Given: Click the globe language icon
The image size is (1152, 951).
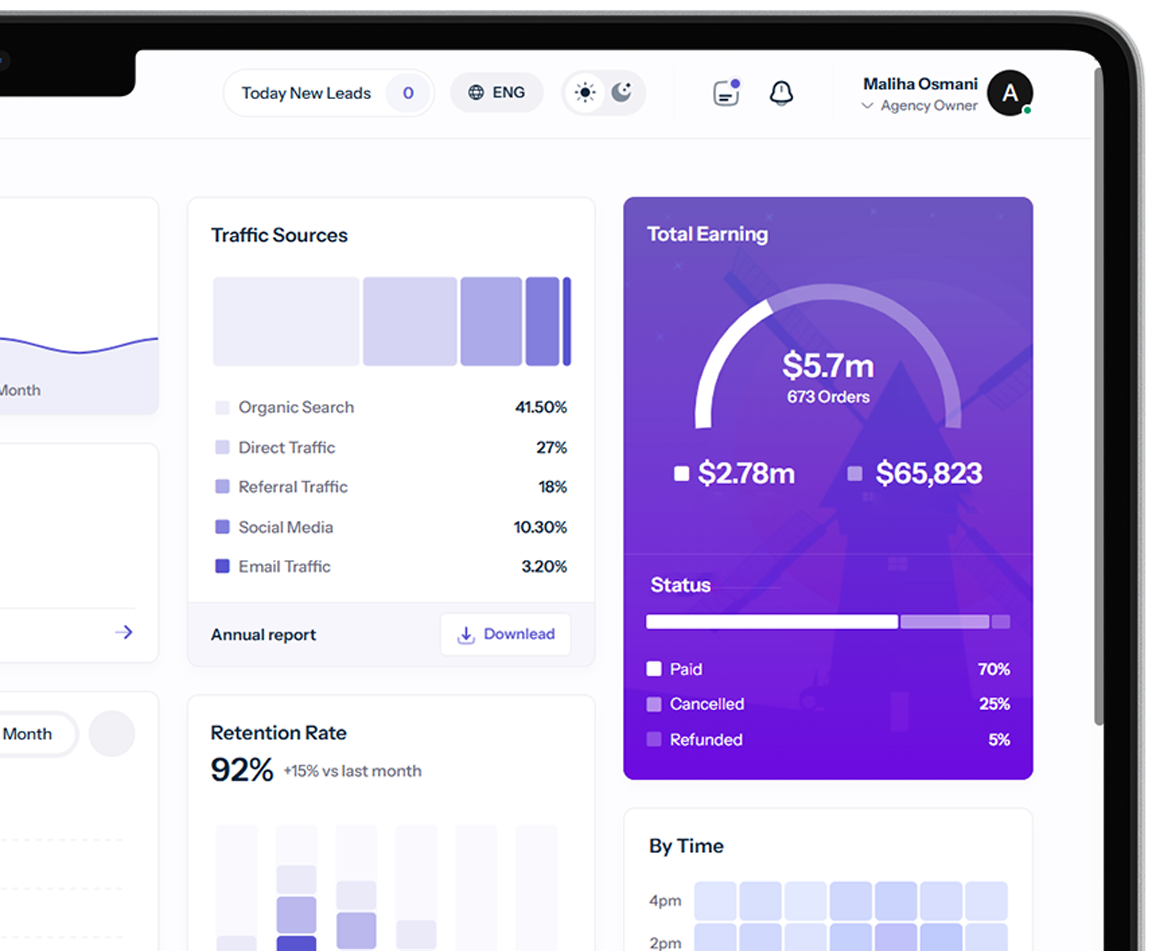Looking at the screenshot, I should click(476, 93).
